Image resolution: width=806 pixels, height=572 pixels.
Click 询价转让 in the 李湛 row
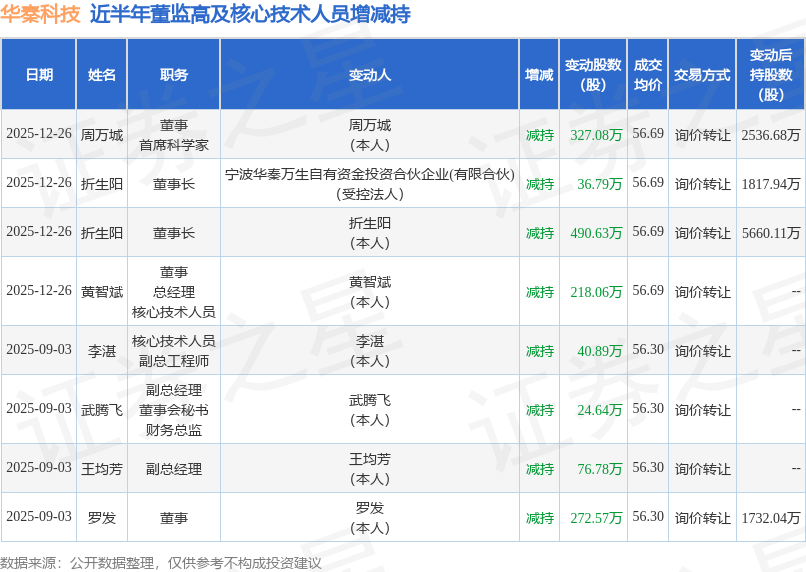(x=702, y=351)
